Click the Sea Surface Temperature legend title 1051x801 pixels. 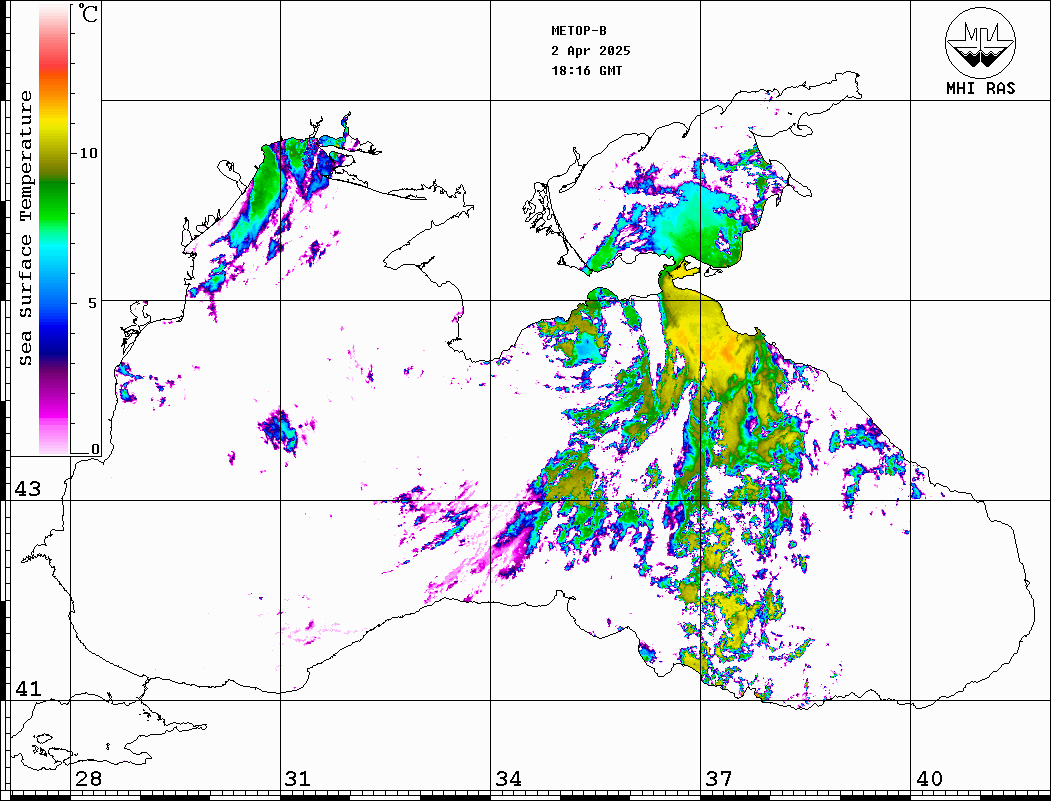pyautogui.click(x=25, y=229)
